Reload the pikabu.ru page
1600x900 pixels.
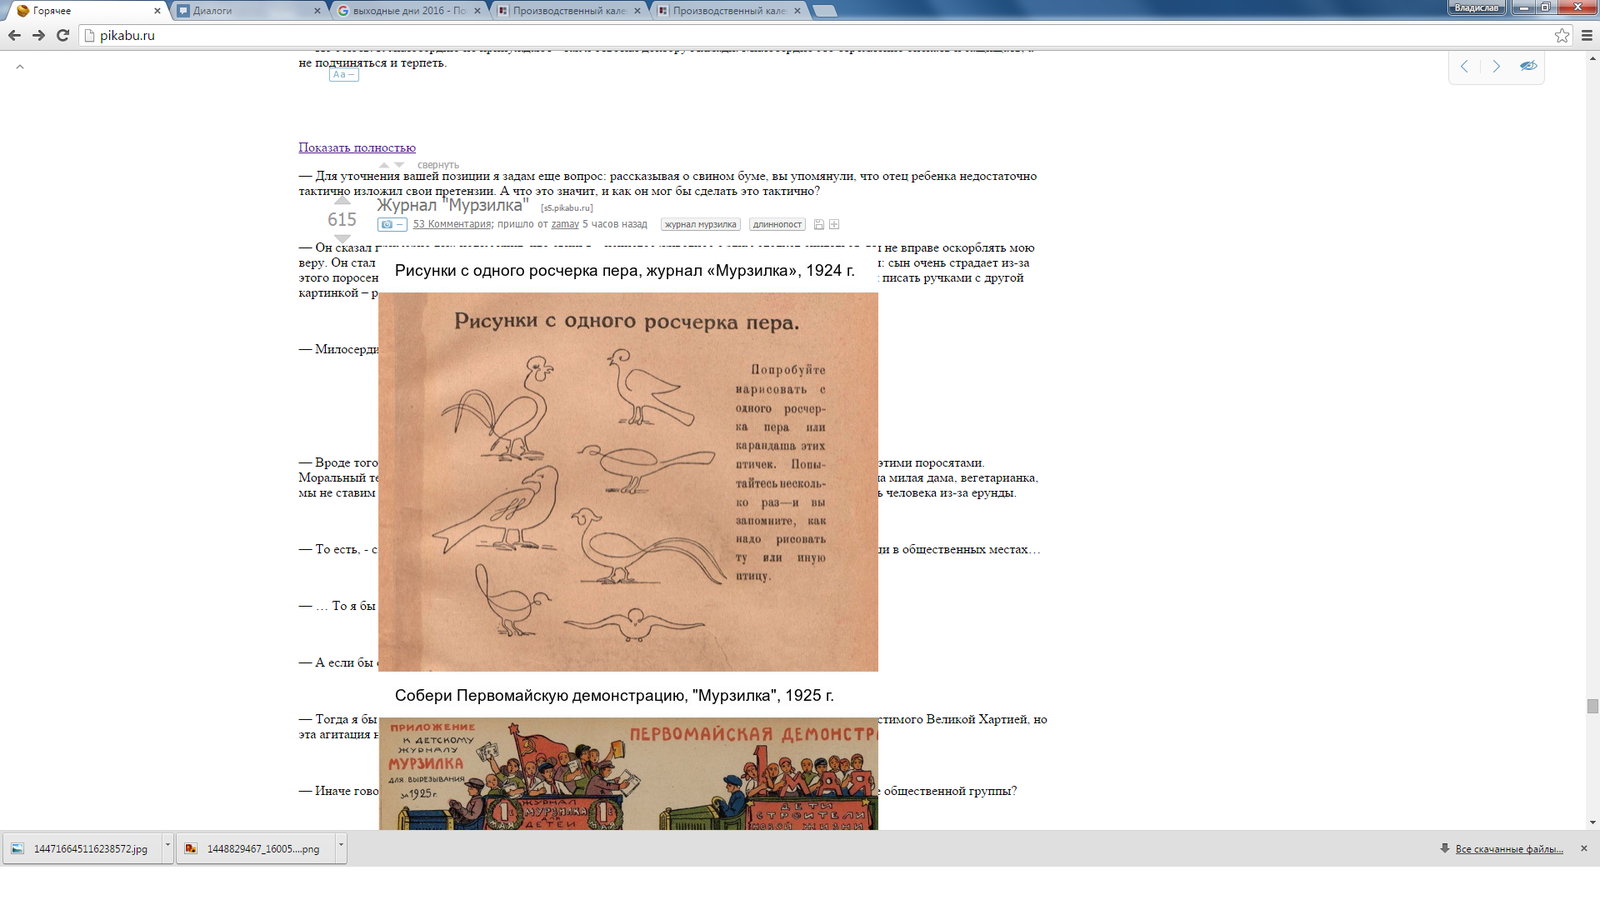click(62, 35)
